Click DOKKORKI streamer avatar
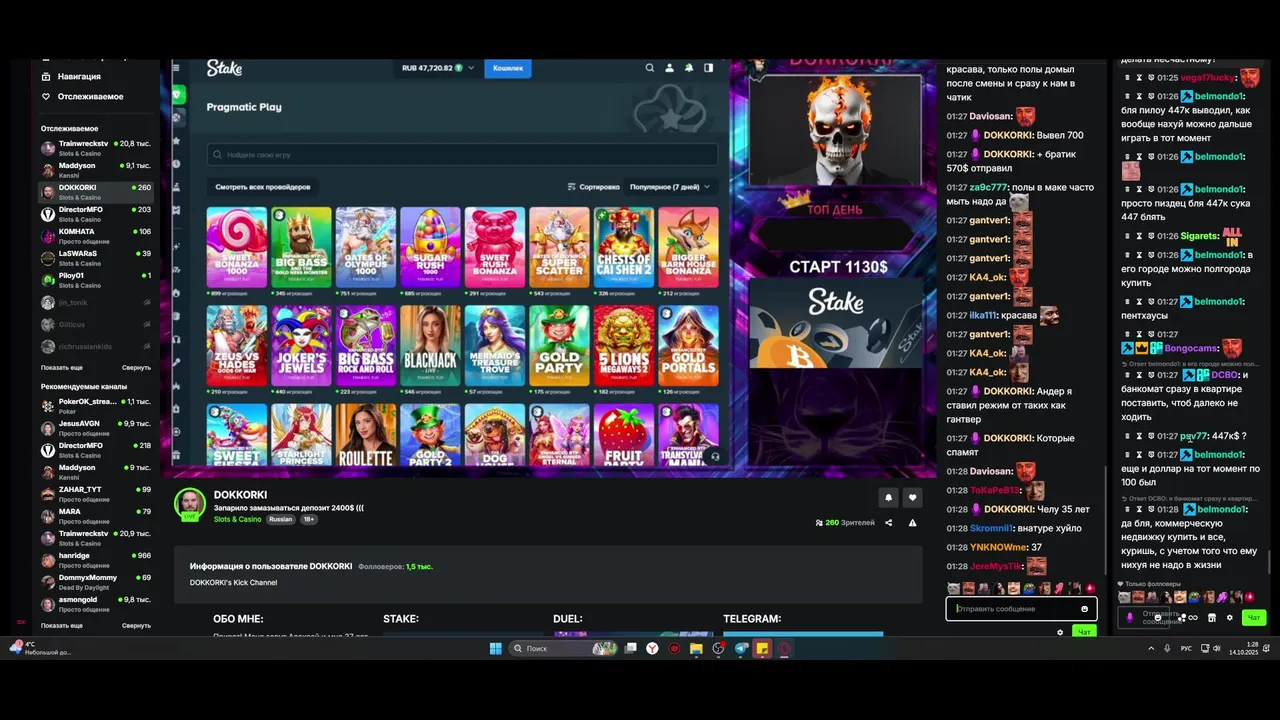 190,505
